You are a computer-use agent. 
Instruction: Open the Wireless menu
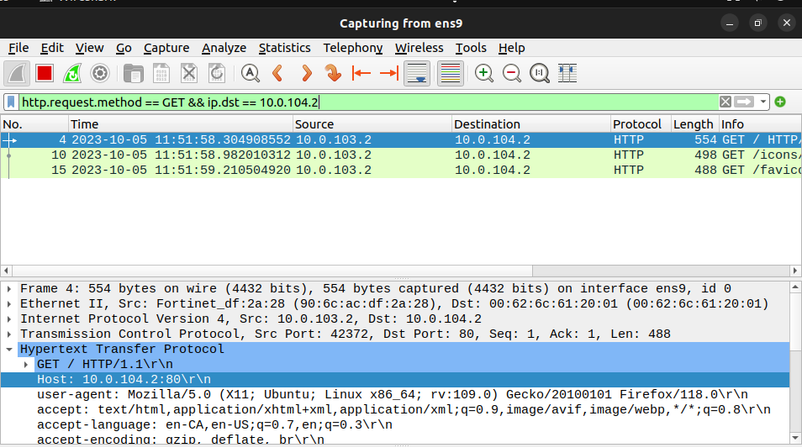click(x=419, y=48)
